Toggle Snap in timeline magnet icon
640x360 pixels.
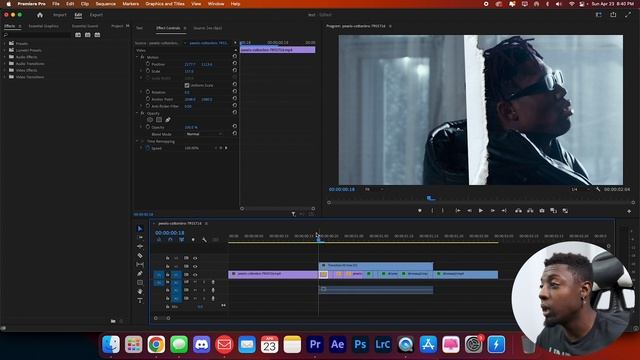(x=170, y=240)
